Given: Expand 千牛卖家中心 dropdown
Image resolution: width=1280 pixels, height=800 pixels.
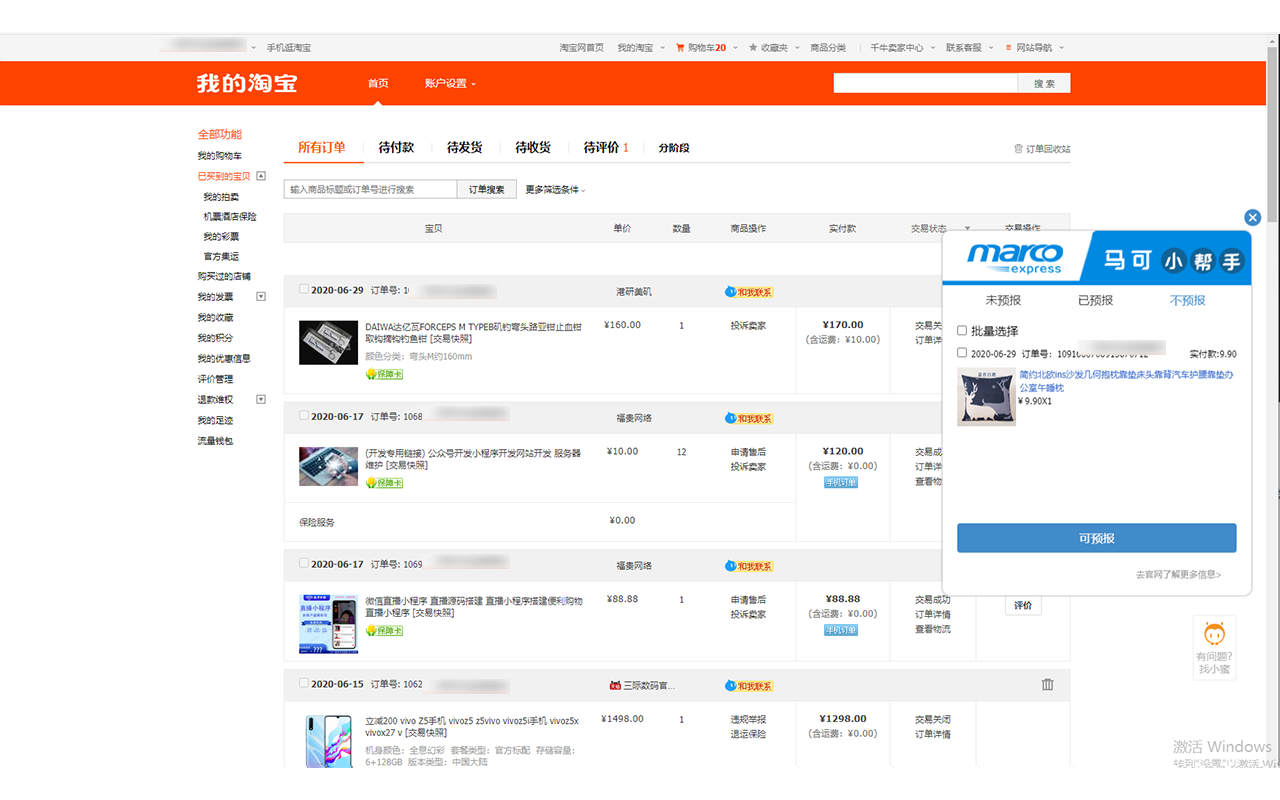Looking at the screenshot, I should (903, 48).
